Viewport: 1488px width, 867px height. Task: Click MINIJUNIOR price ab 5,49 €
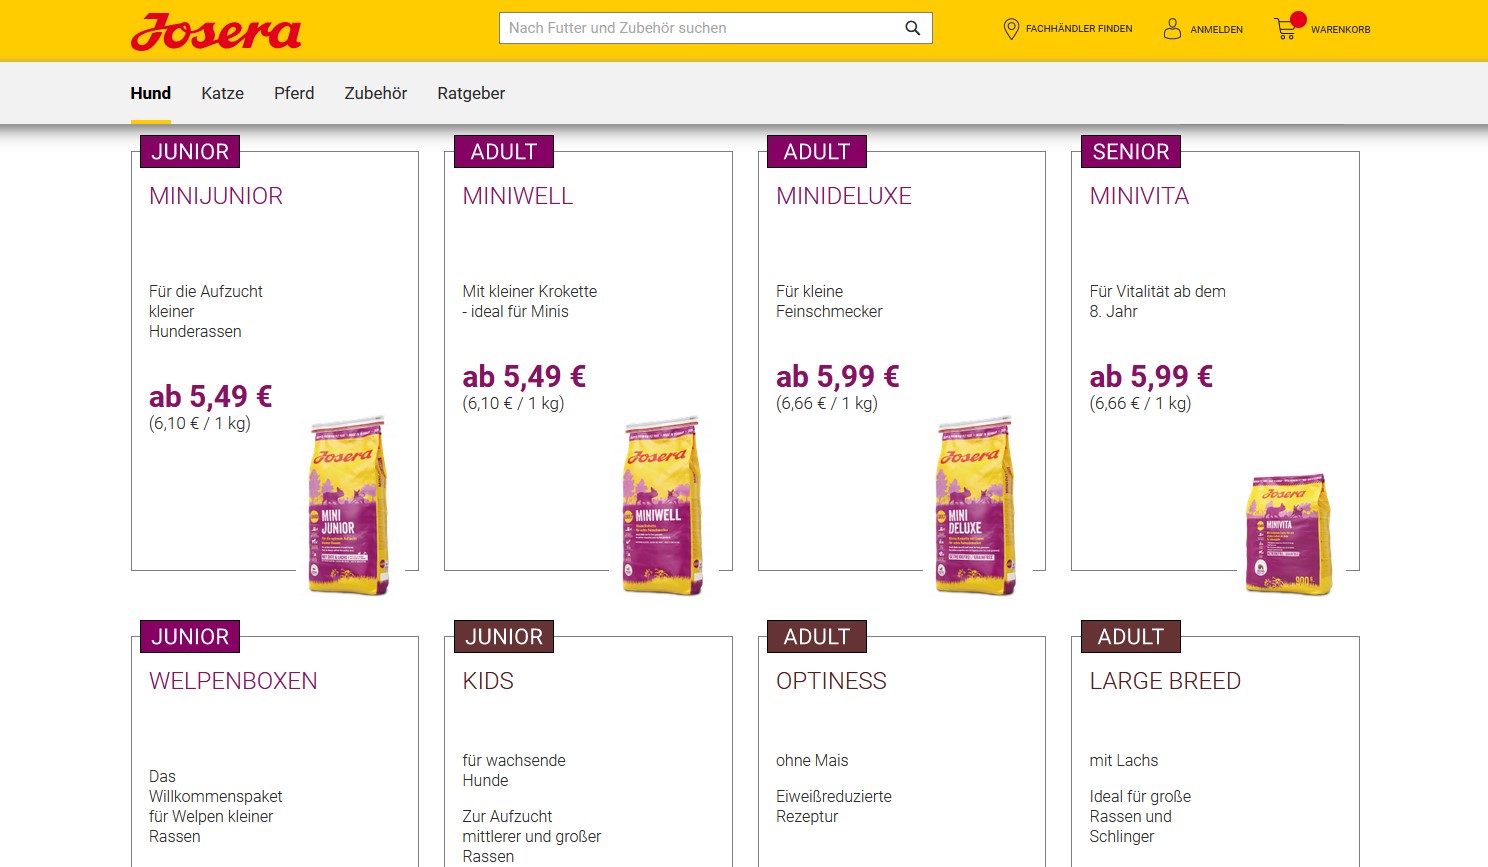[x=211, y=397]
